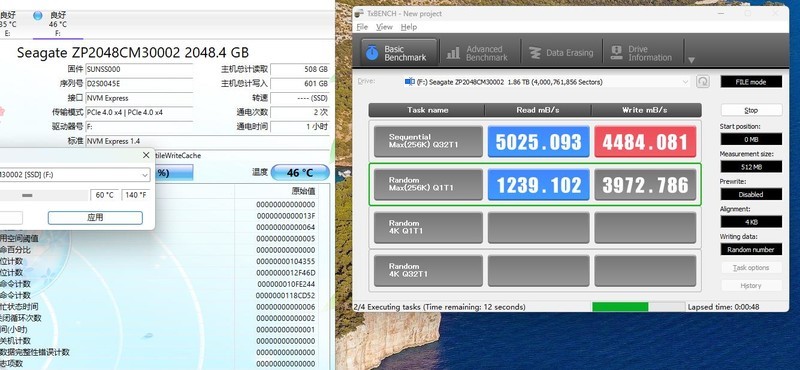This screenshot has width=800, height=370.
Task: Click the firmware field SUNSS000
Action: [x=139, y=69]
